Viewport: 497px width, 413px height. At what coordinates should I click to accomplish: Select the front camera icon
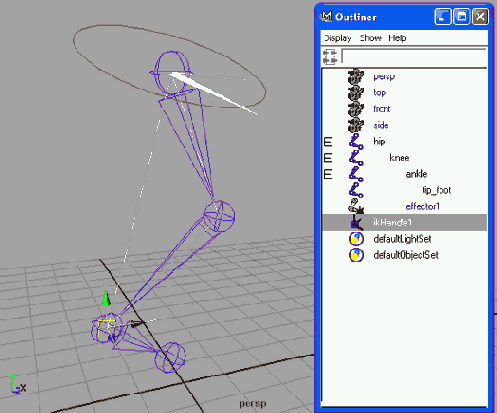point(356,109)
